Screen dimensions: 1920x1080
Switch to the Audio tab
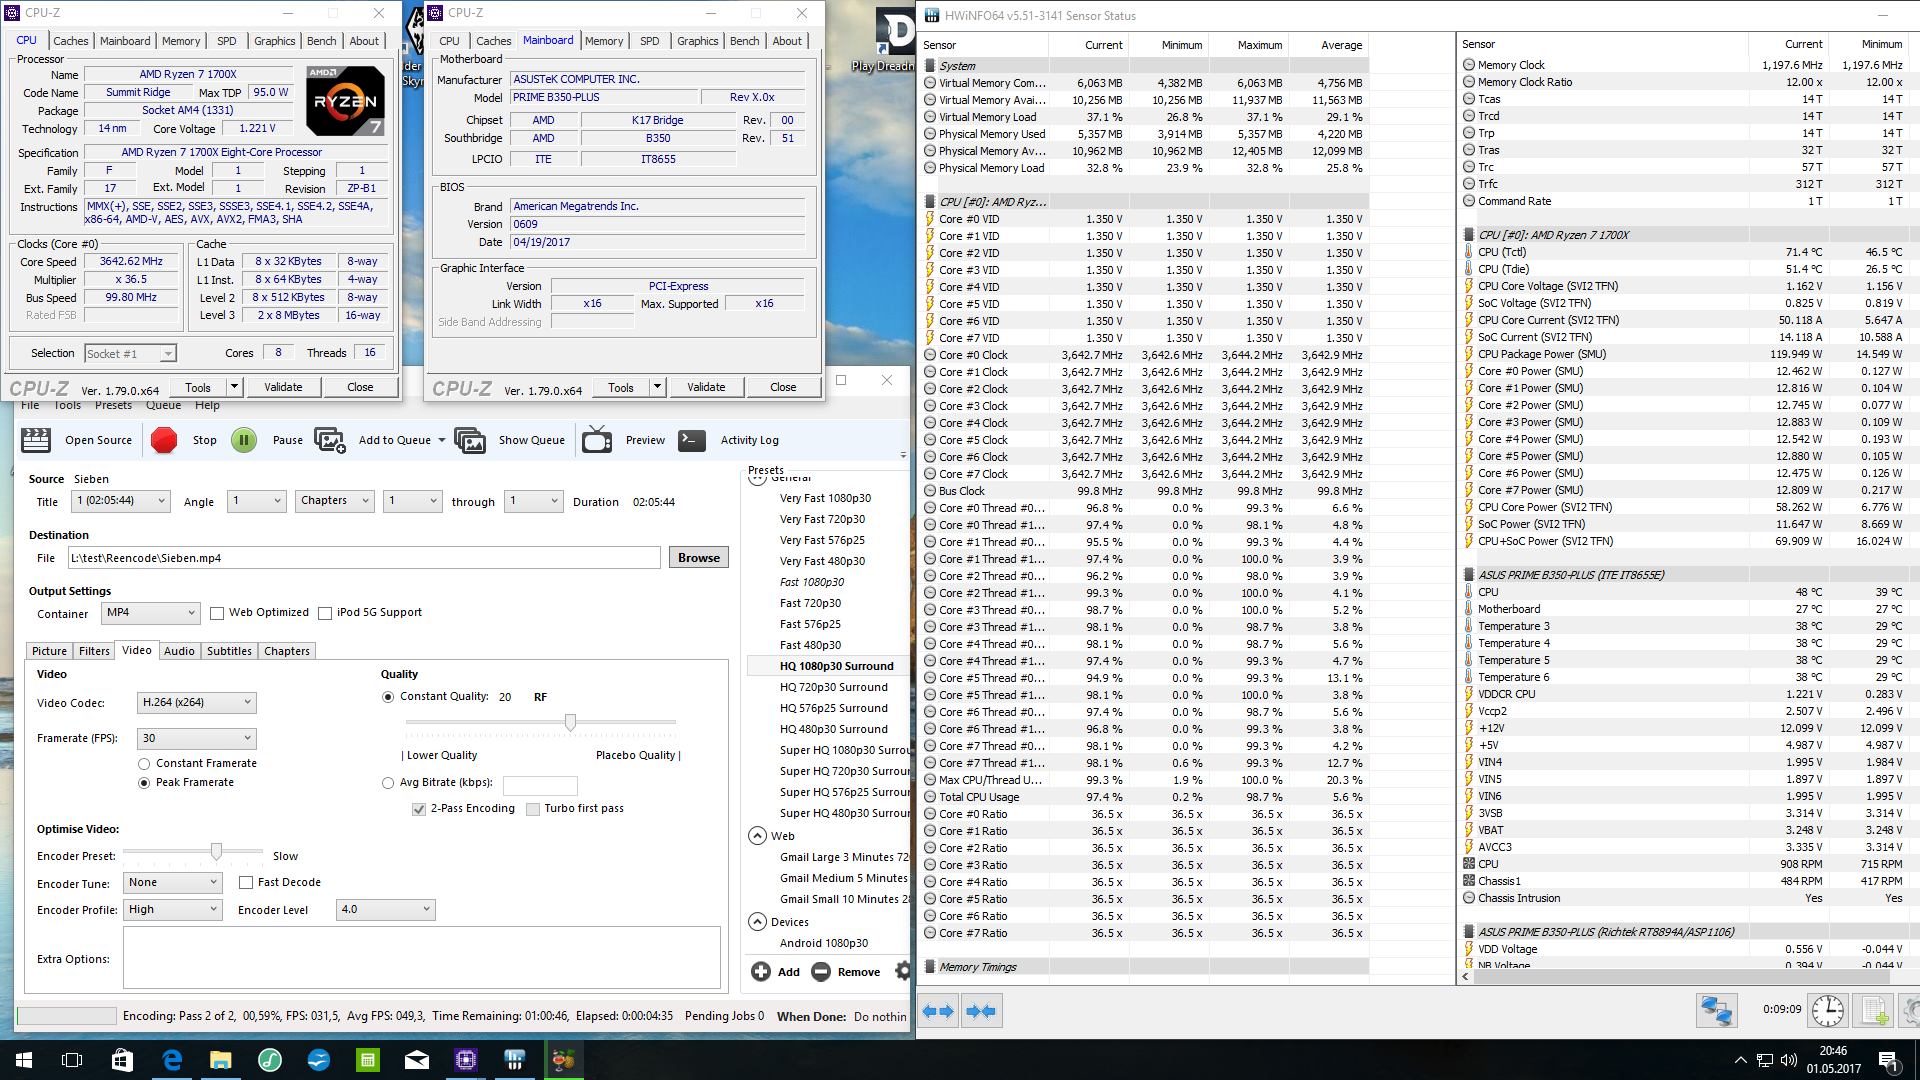tap(179, 651)
